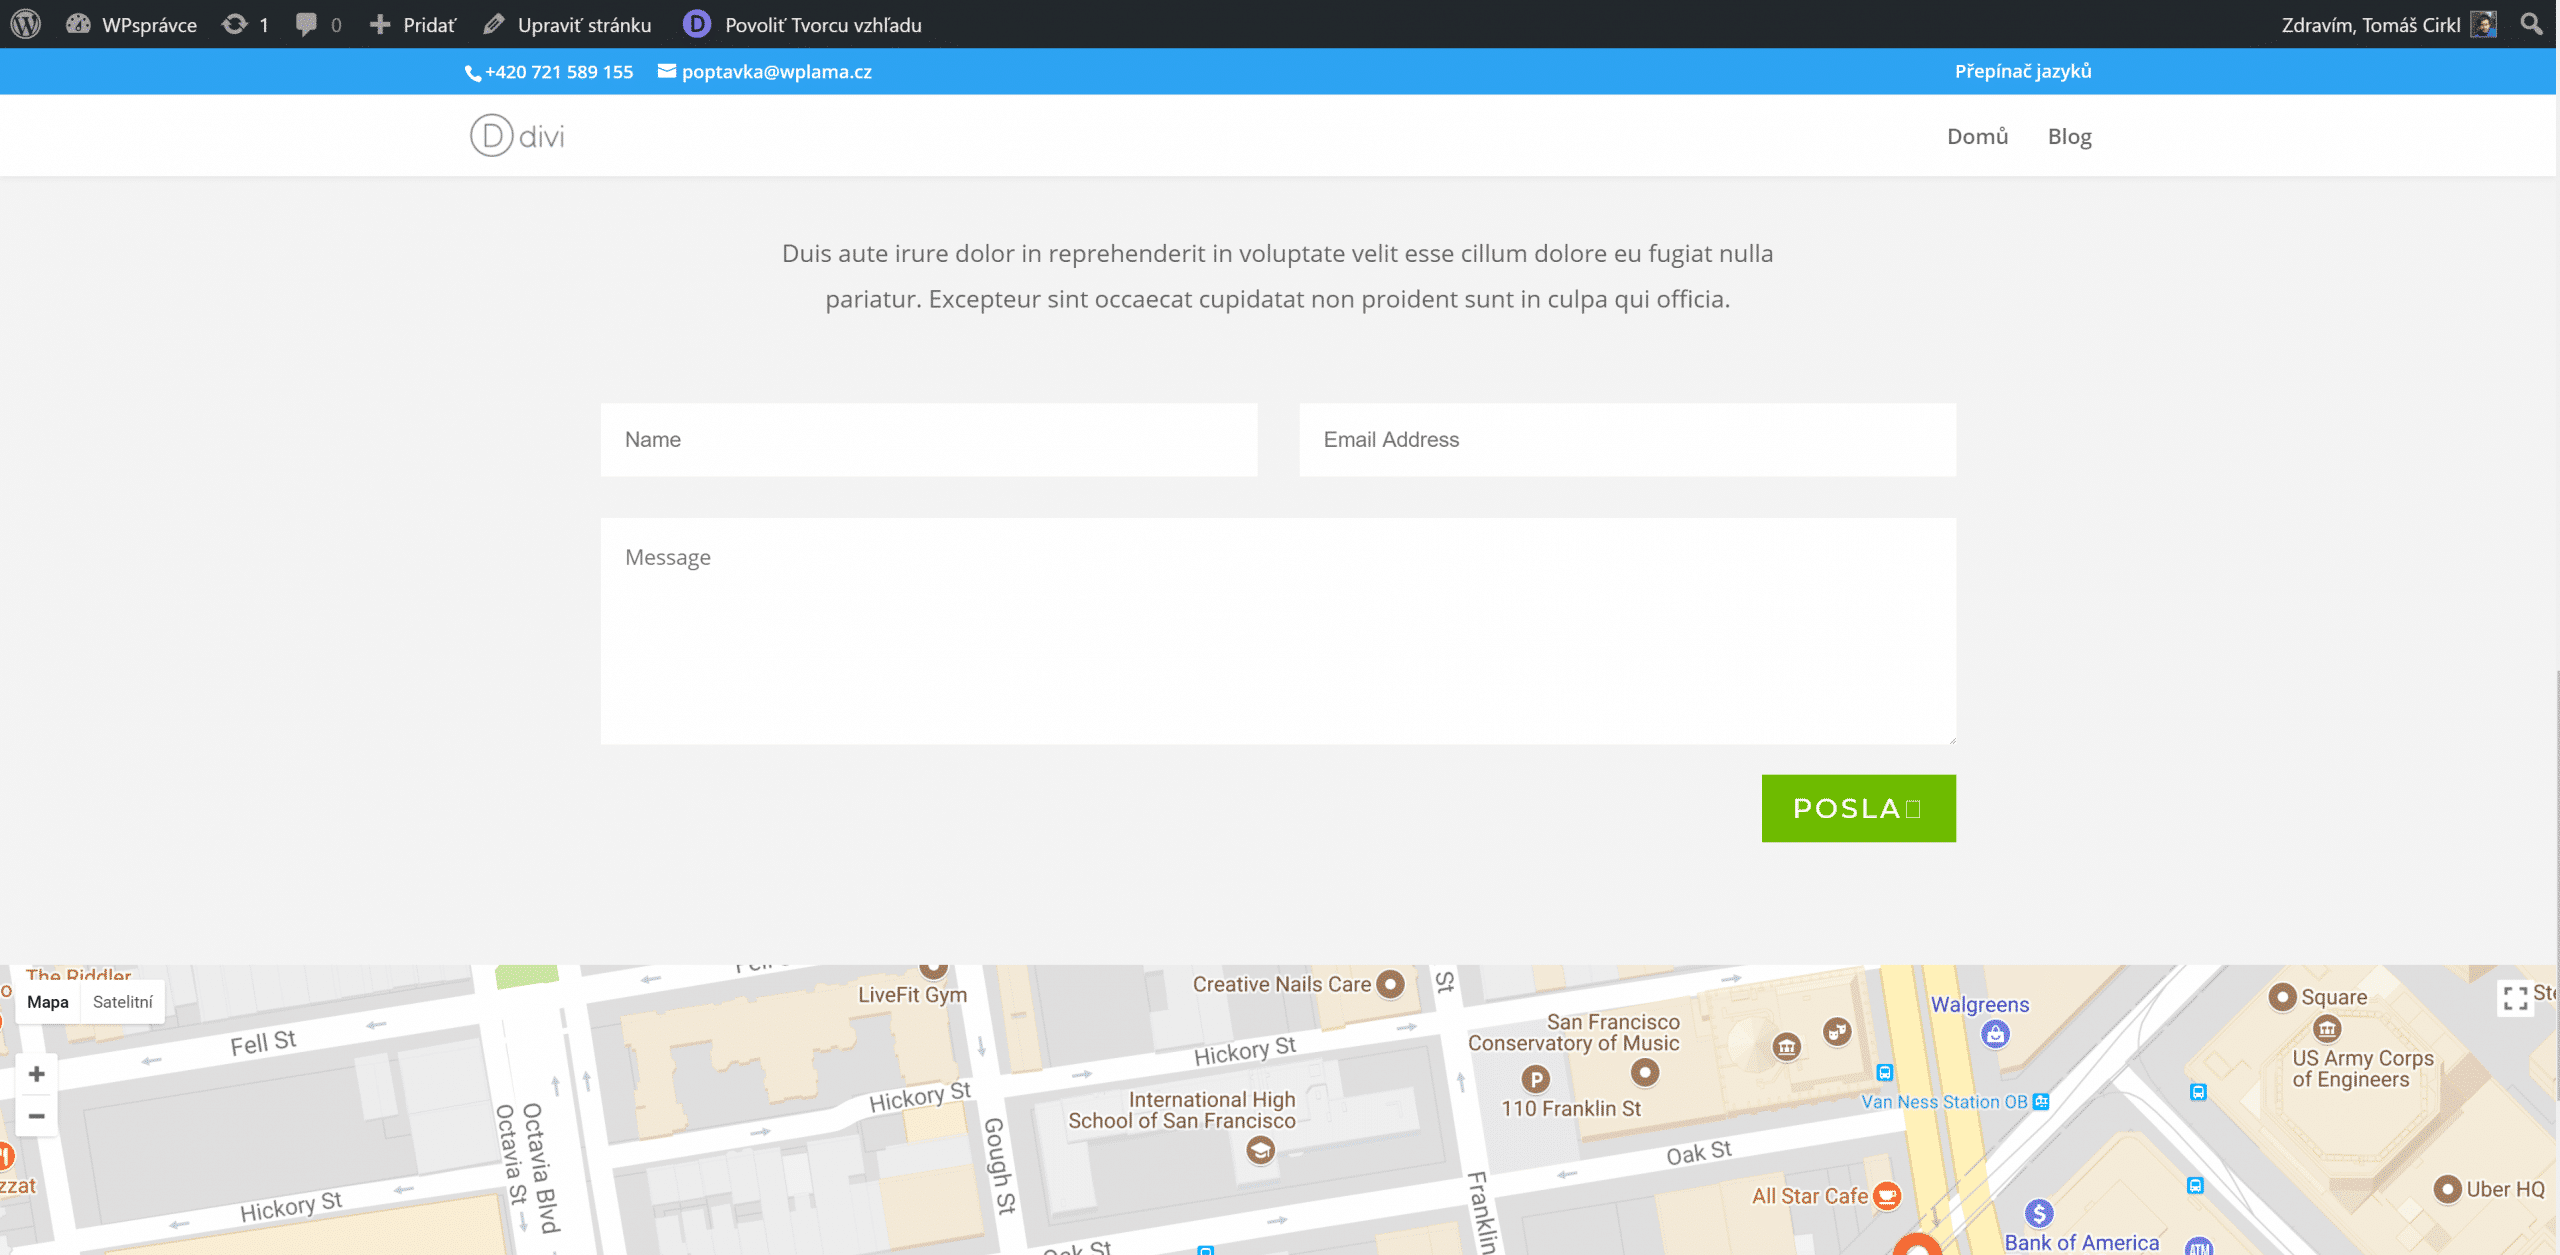Select the Mapa map type
The width and height of the screenshot is (2560, 1255).
(x=48, y=1002)
